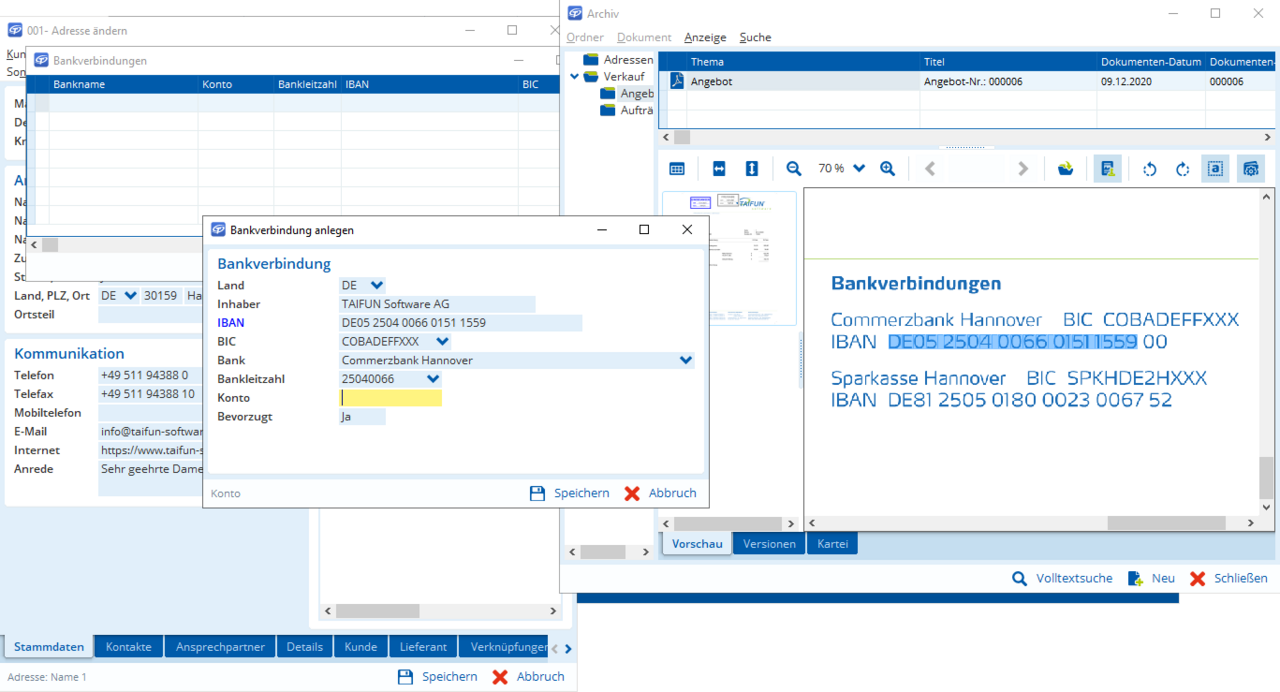1280x692 pixels.
Task: Collapse the Verkauf folder in tree
Action: click(x=575, y=77)
